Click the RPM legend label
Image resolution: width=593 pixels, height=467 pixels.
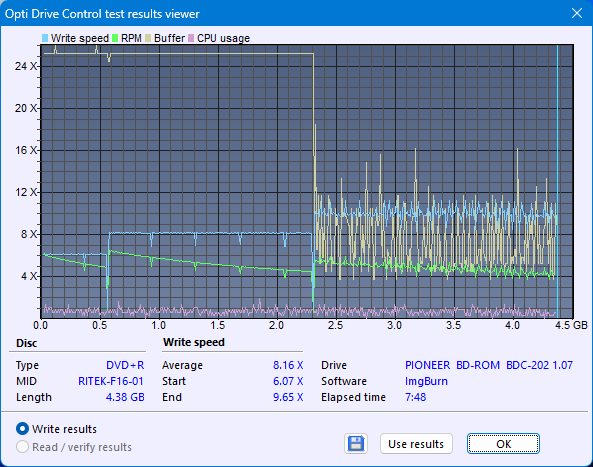point(131,38)
